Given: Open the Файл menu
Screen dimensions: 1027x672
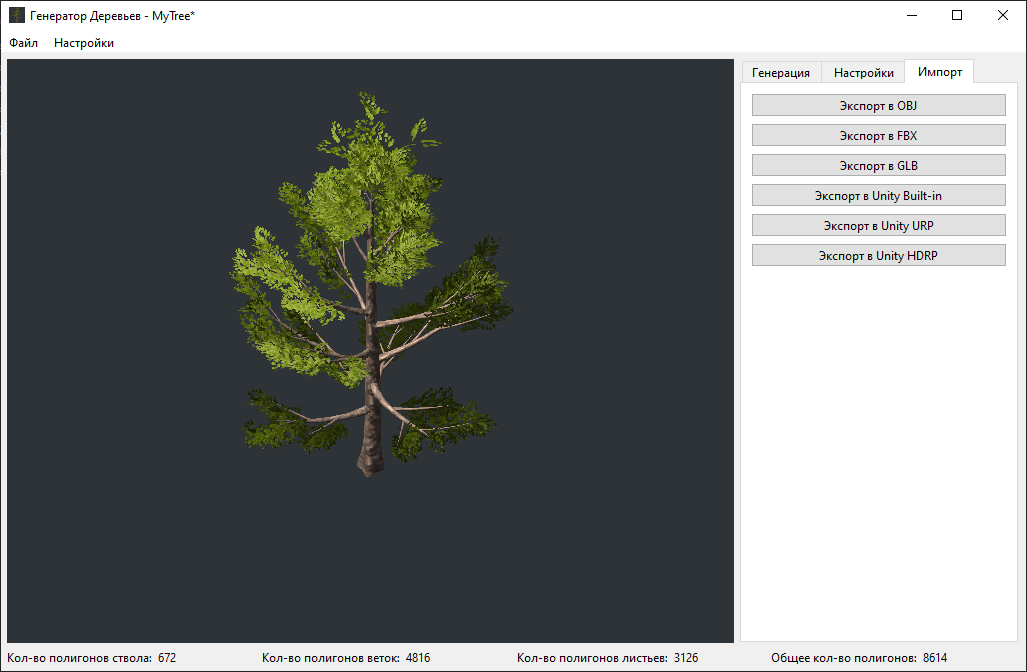Looking at the screenshot, I should pyautogui.click(x=24, y=43).
